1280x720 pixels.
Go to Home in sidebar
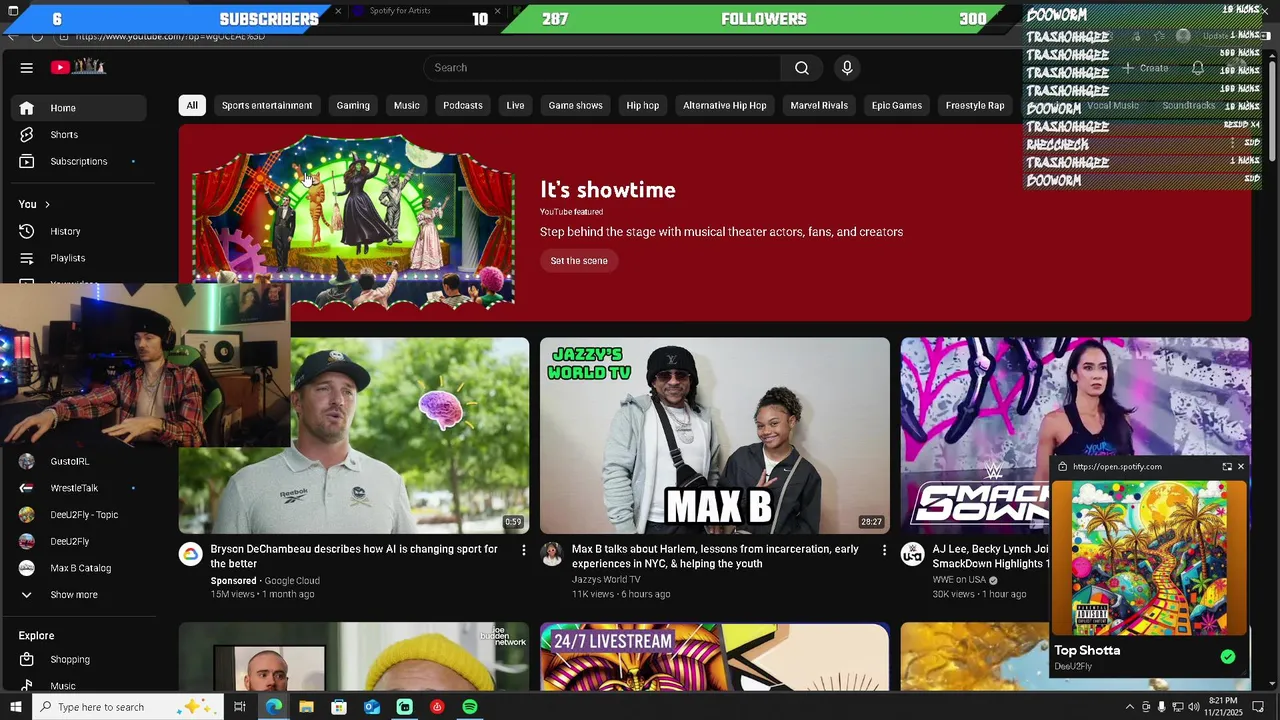pyautogui.click(x=79, y=108)
